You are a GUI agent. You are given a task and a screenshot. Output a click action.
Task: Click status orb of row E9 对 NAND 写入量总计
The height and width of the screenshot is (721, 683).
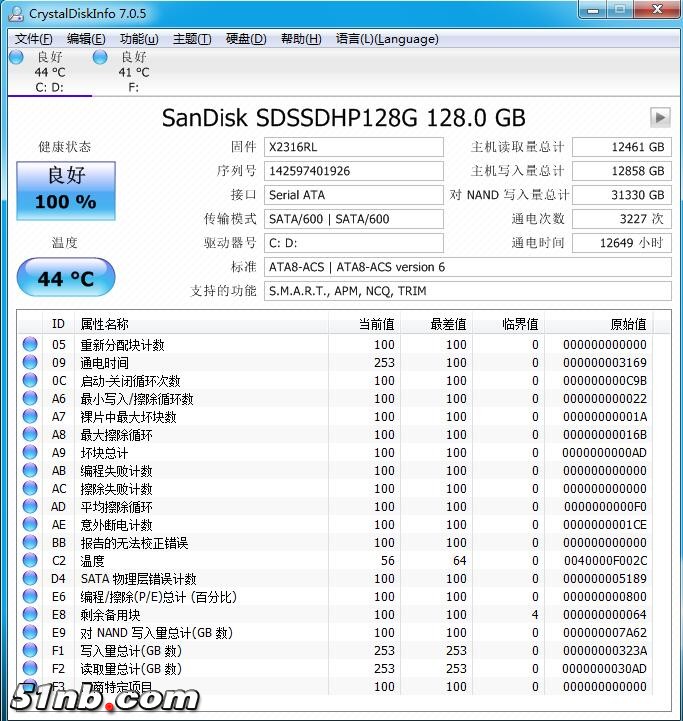(30, 632)
